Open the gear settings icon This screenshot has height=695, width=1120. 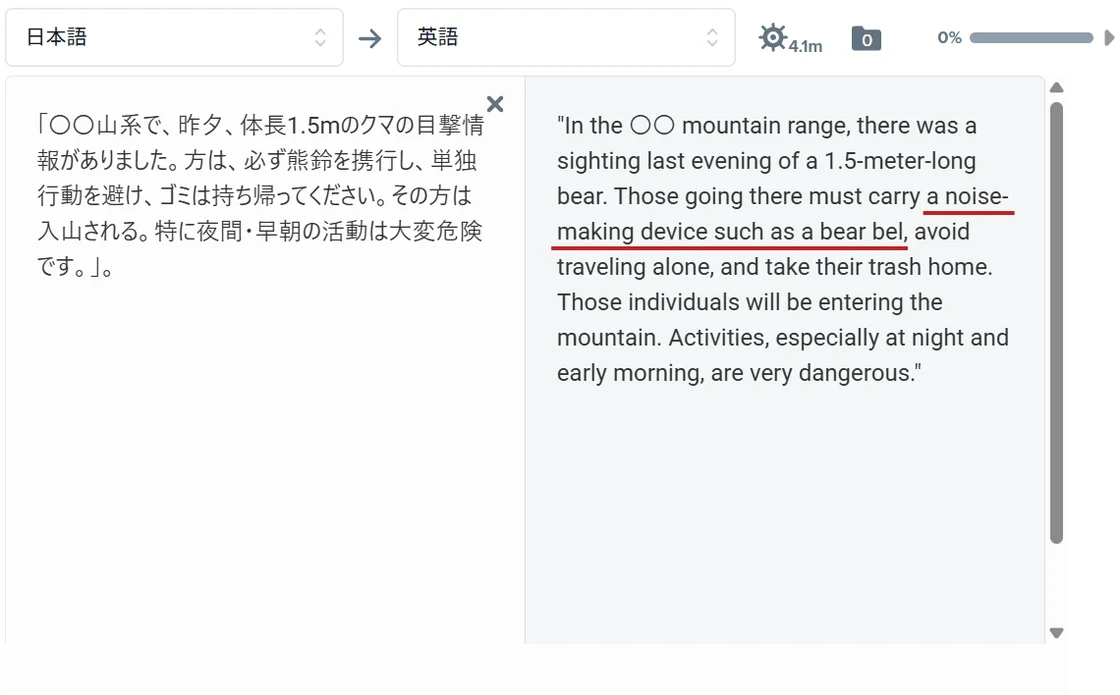tap(772, 38)
